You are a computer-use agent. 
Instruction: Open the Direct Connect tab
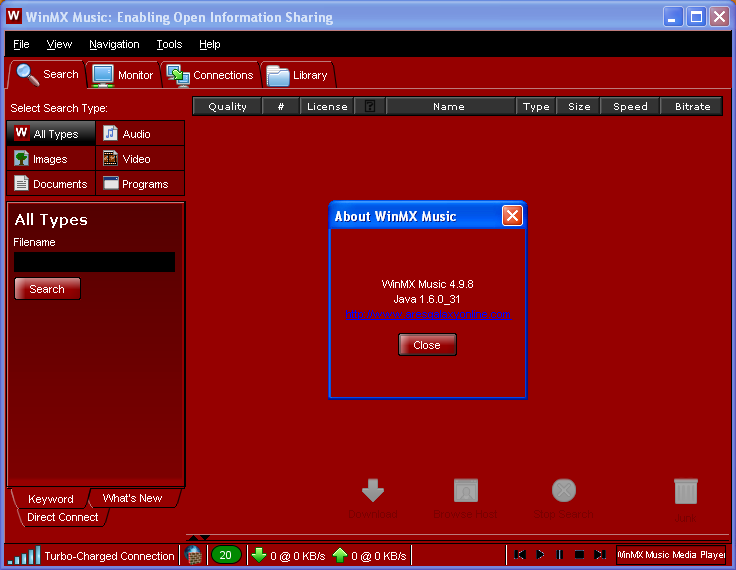(x=63, y=517)
